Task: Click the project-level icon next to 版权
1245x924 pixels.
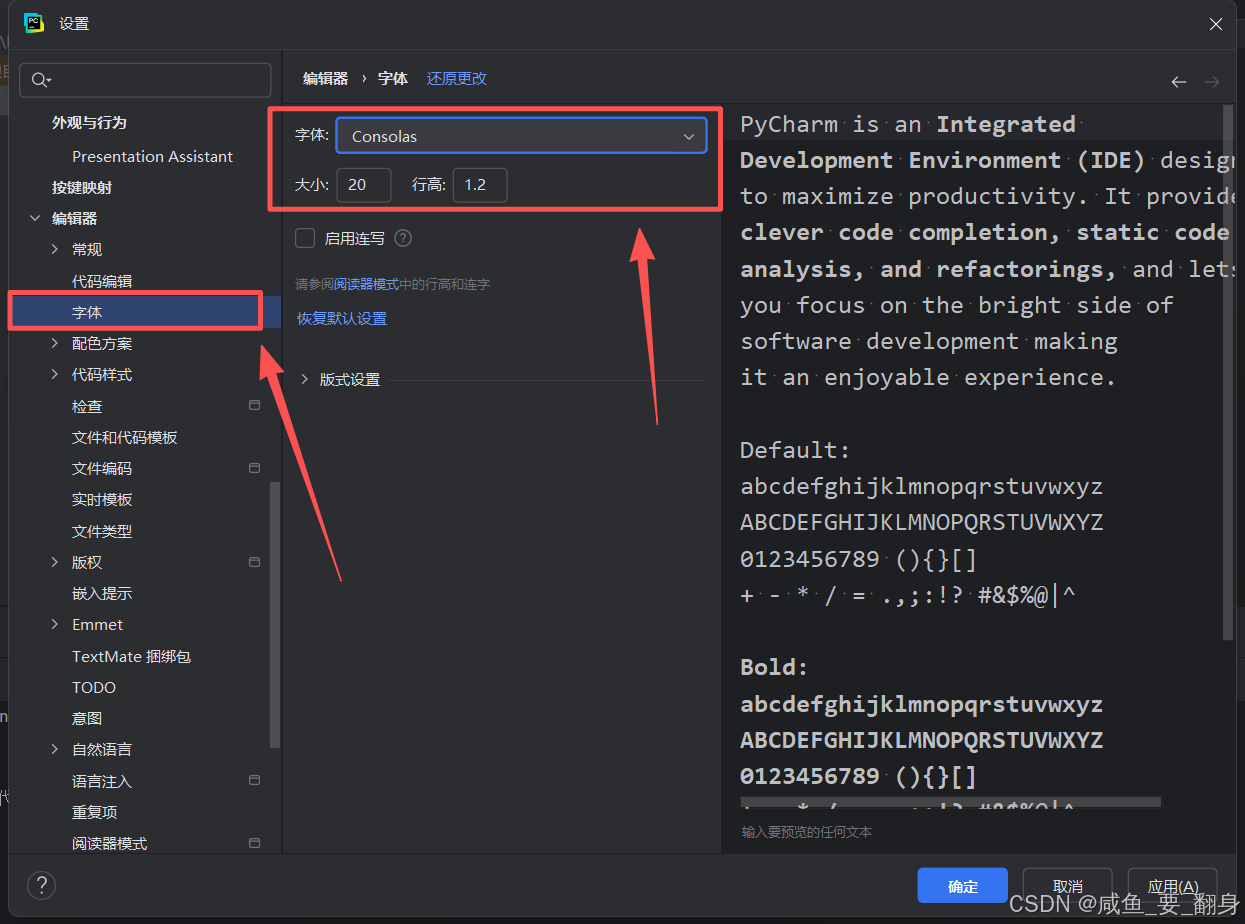Action: coord(254,561)
